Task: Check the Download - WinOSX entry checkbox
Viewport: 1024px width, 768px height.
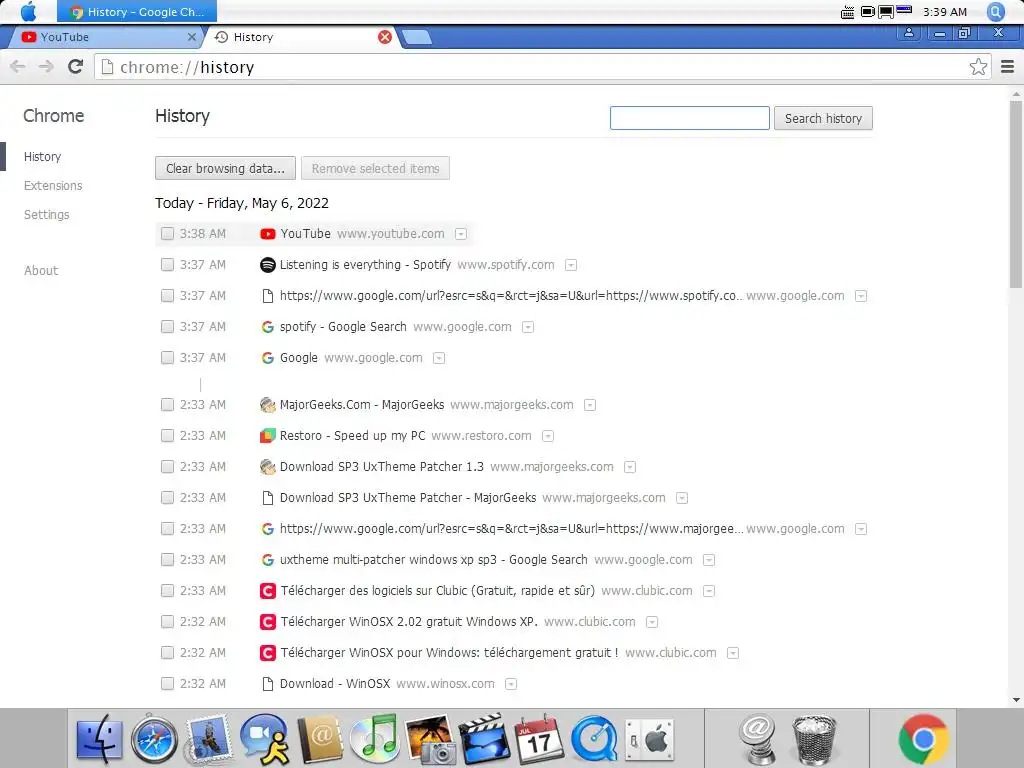Action: click(167, 684)
